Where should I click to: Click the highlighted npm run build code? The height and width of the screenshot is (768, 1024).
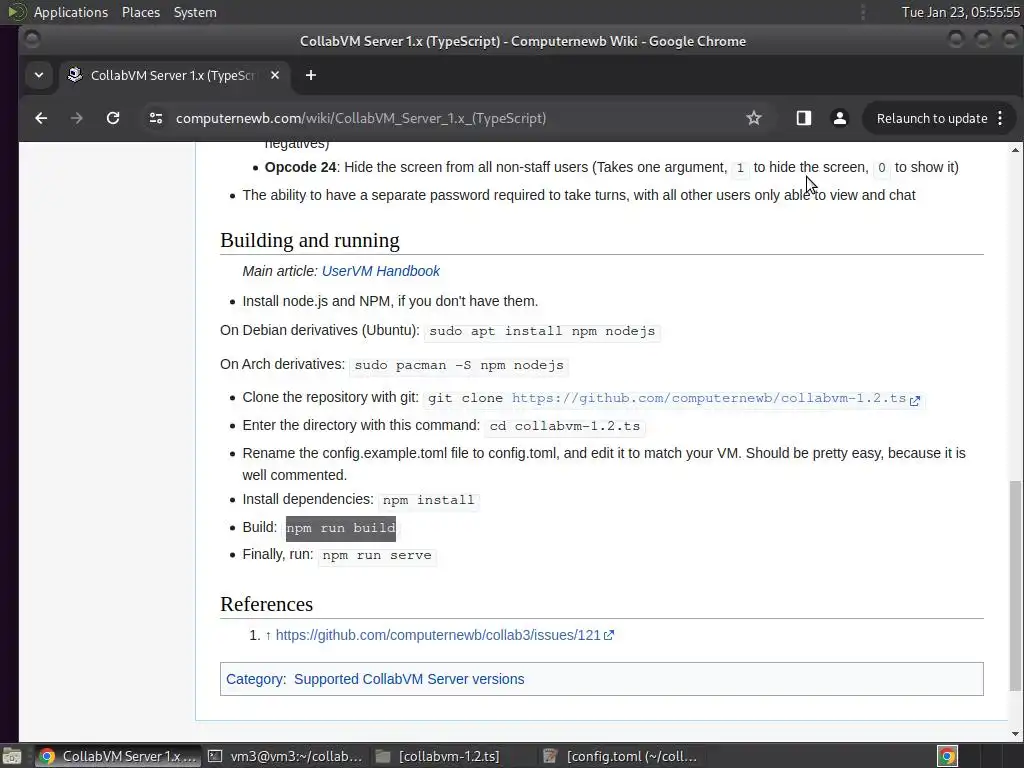[x=341, y=528]
